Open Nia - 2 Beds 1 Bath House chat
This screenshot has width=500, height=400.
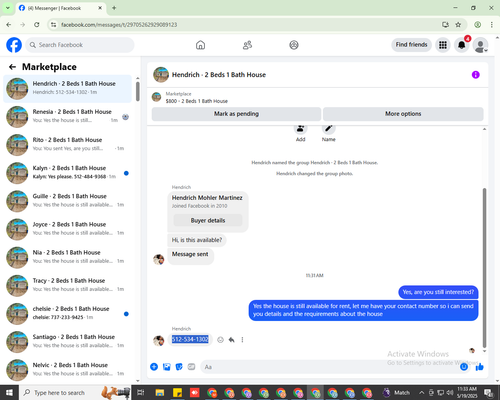pyautogui.click(x=68, y=258)
